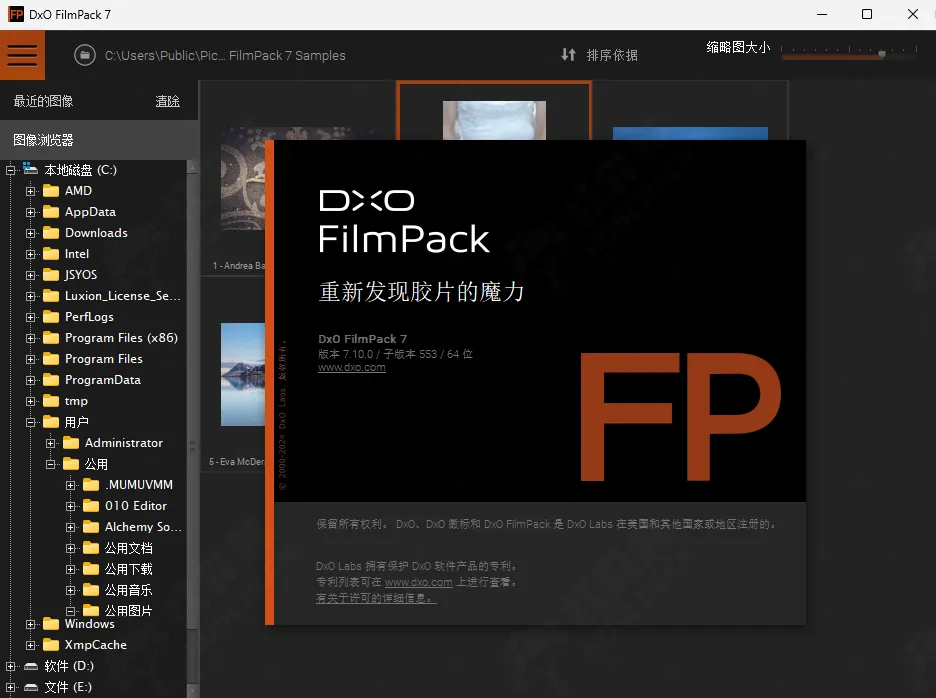Expand the 软件 (D:) drive node
Screen dimensions: 936x698
10,666
